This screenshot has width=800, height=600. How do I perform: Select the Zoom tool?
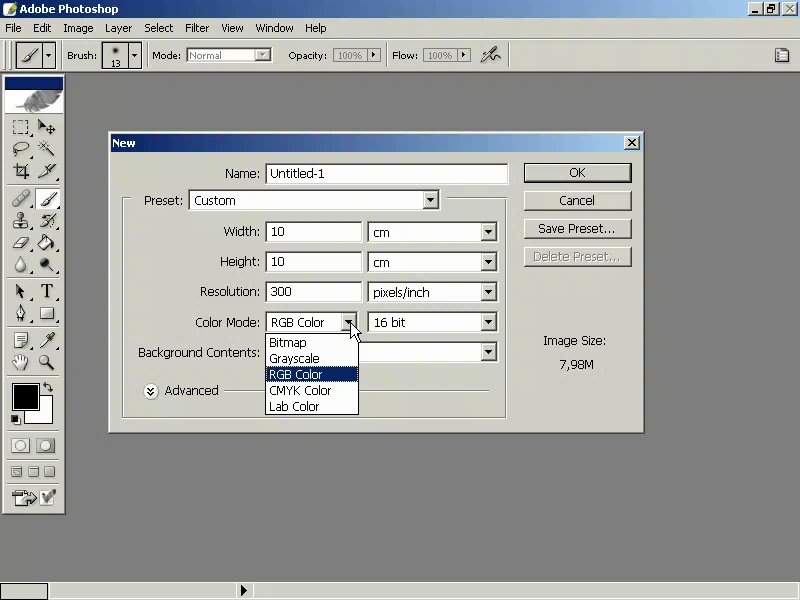point(46,362)
